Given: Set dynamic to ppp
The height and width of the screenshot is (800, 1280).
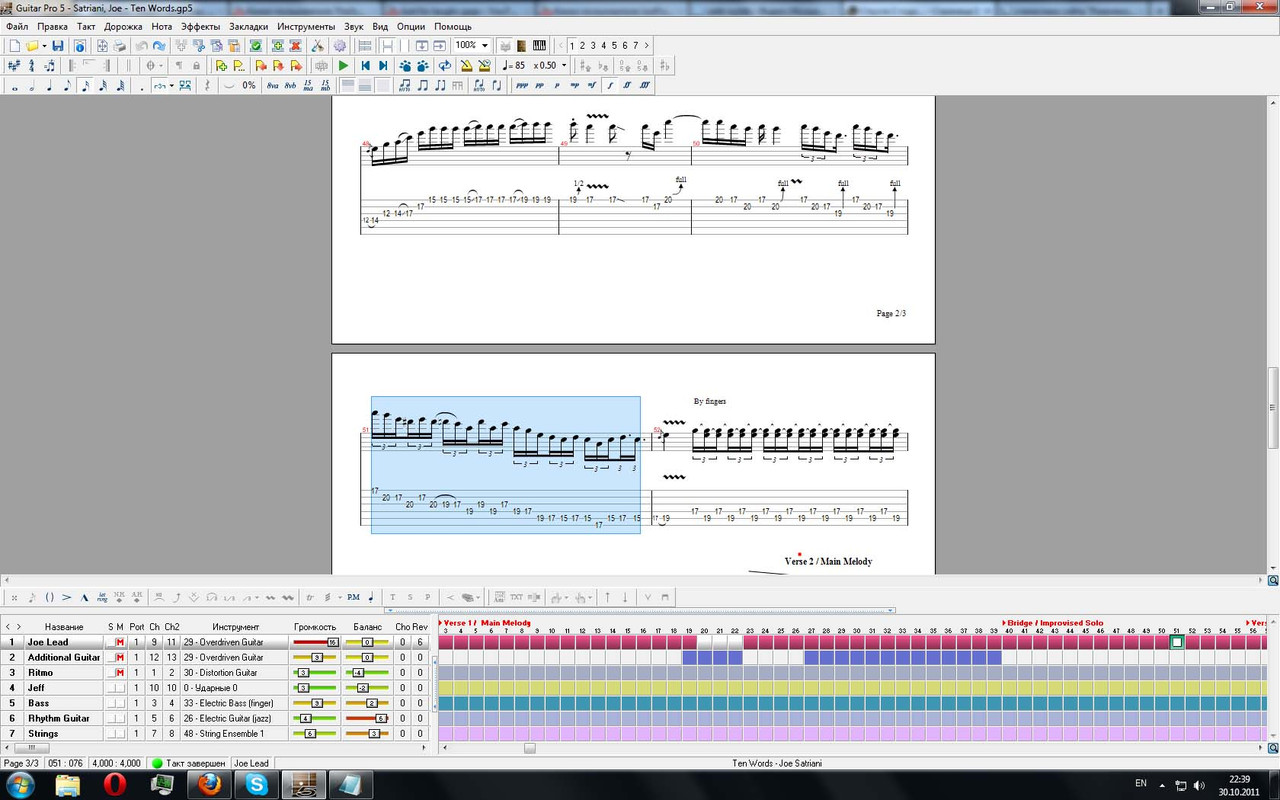Looking at the screenshot, I should point(522,86).
